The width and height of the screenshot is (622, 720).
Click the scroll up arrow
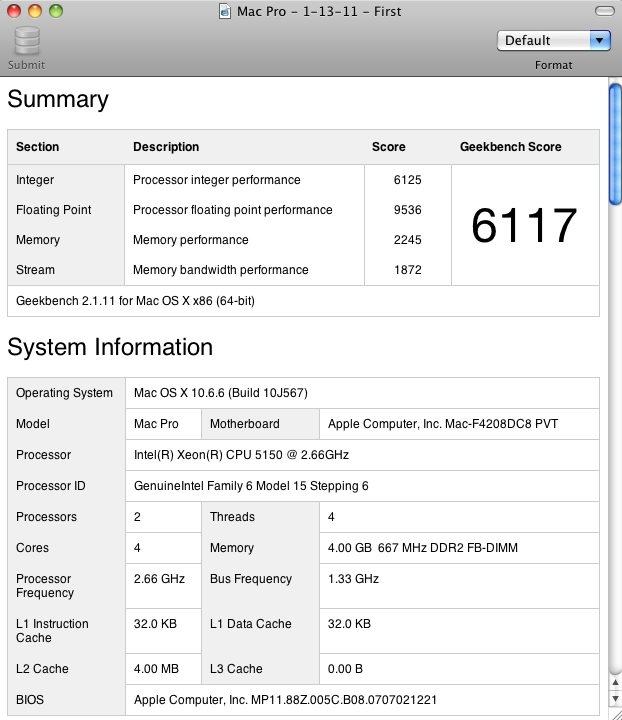(x=615, y=683)
